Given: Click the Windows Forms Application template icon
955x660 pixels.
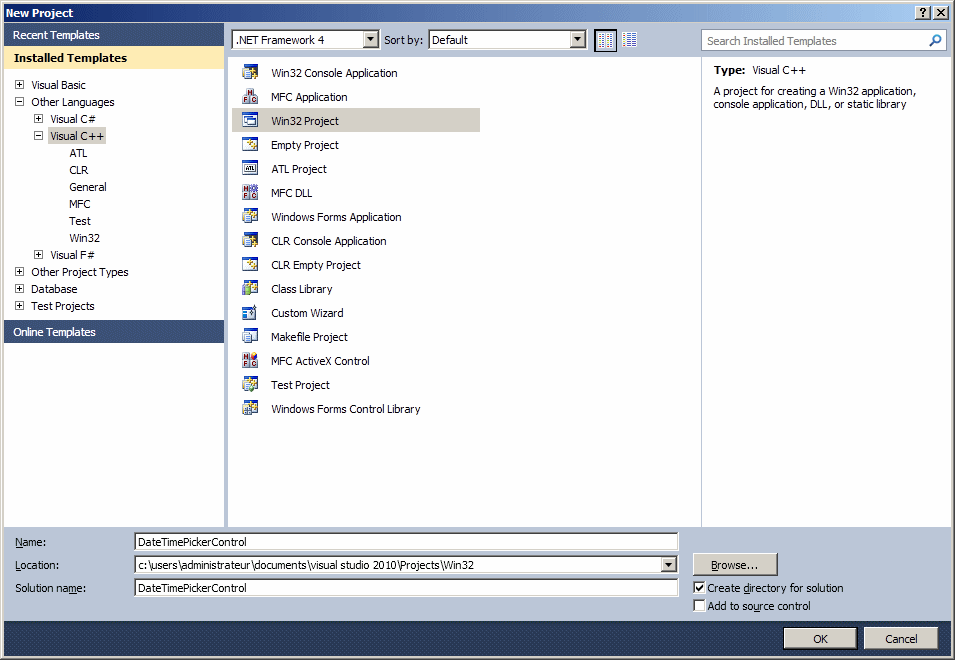Looking at the screenshot, I should [250, 216].
